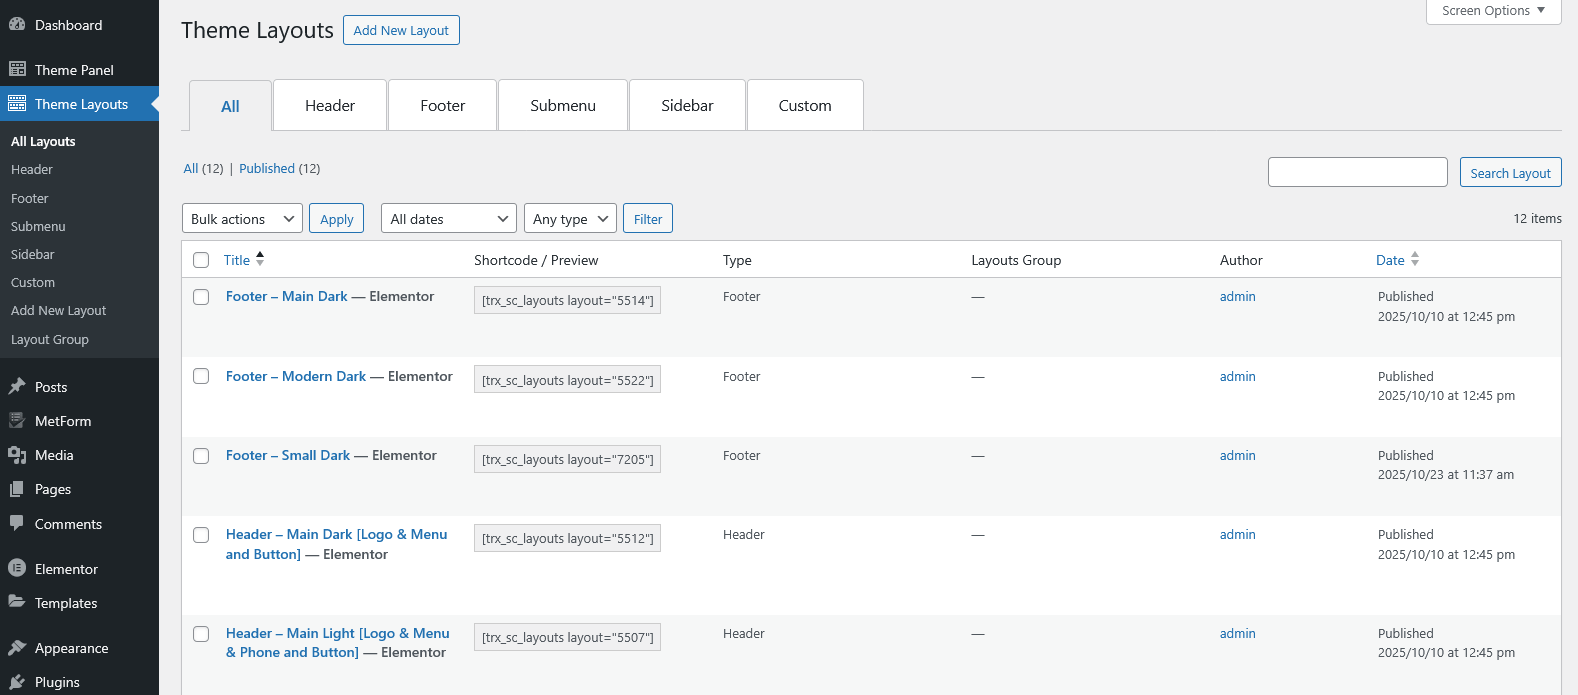
Task: Open the Bulk actions dropdown
Action: coord(242,219)
